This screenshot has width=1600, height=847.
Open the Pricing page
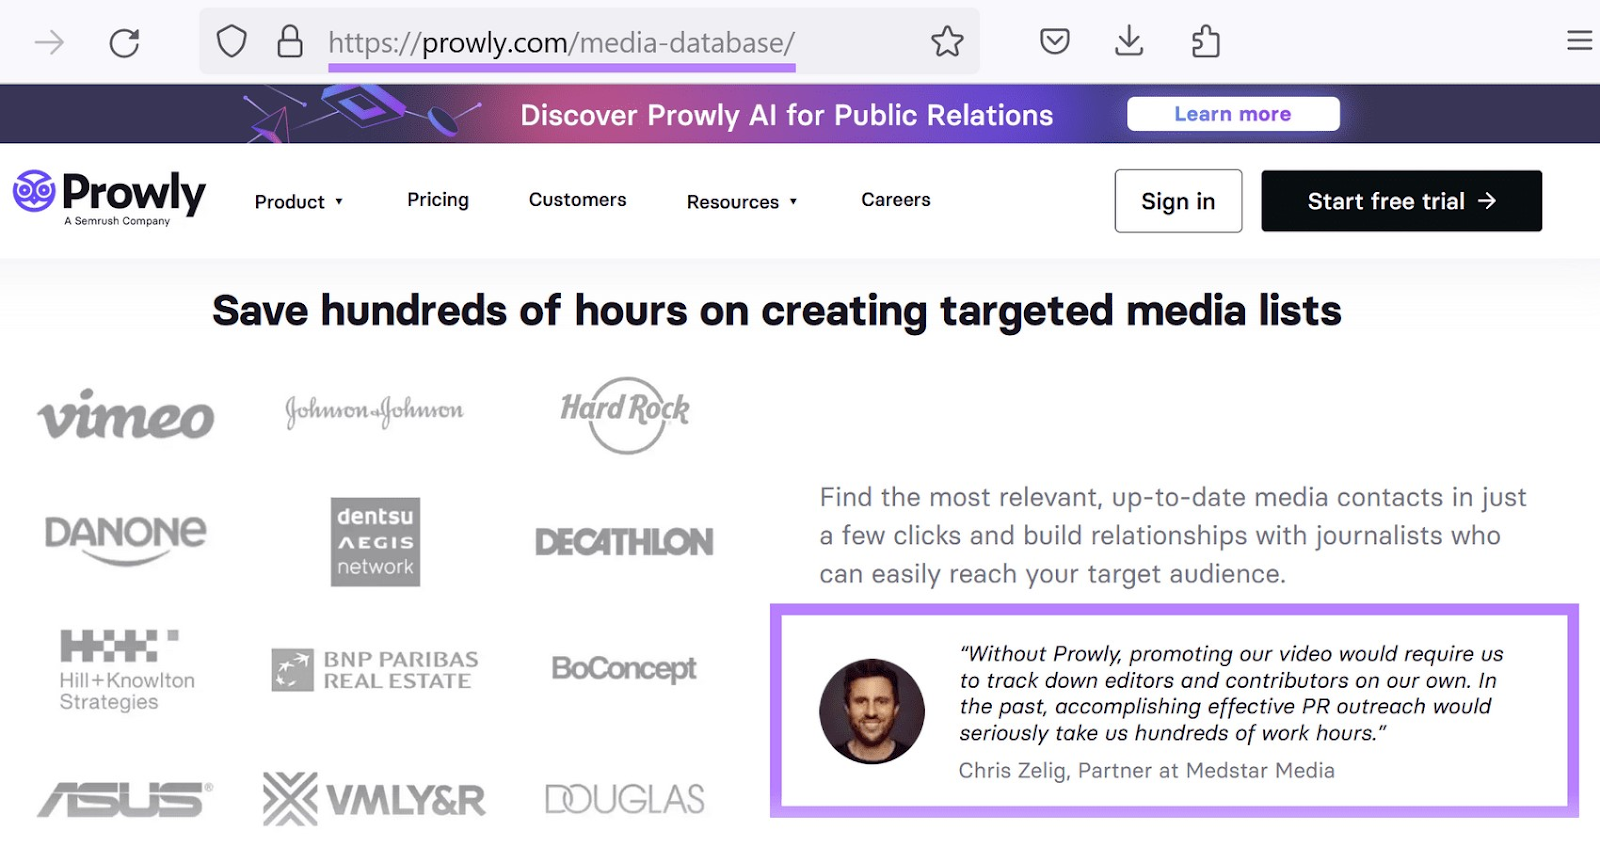(x=438, y=200)
